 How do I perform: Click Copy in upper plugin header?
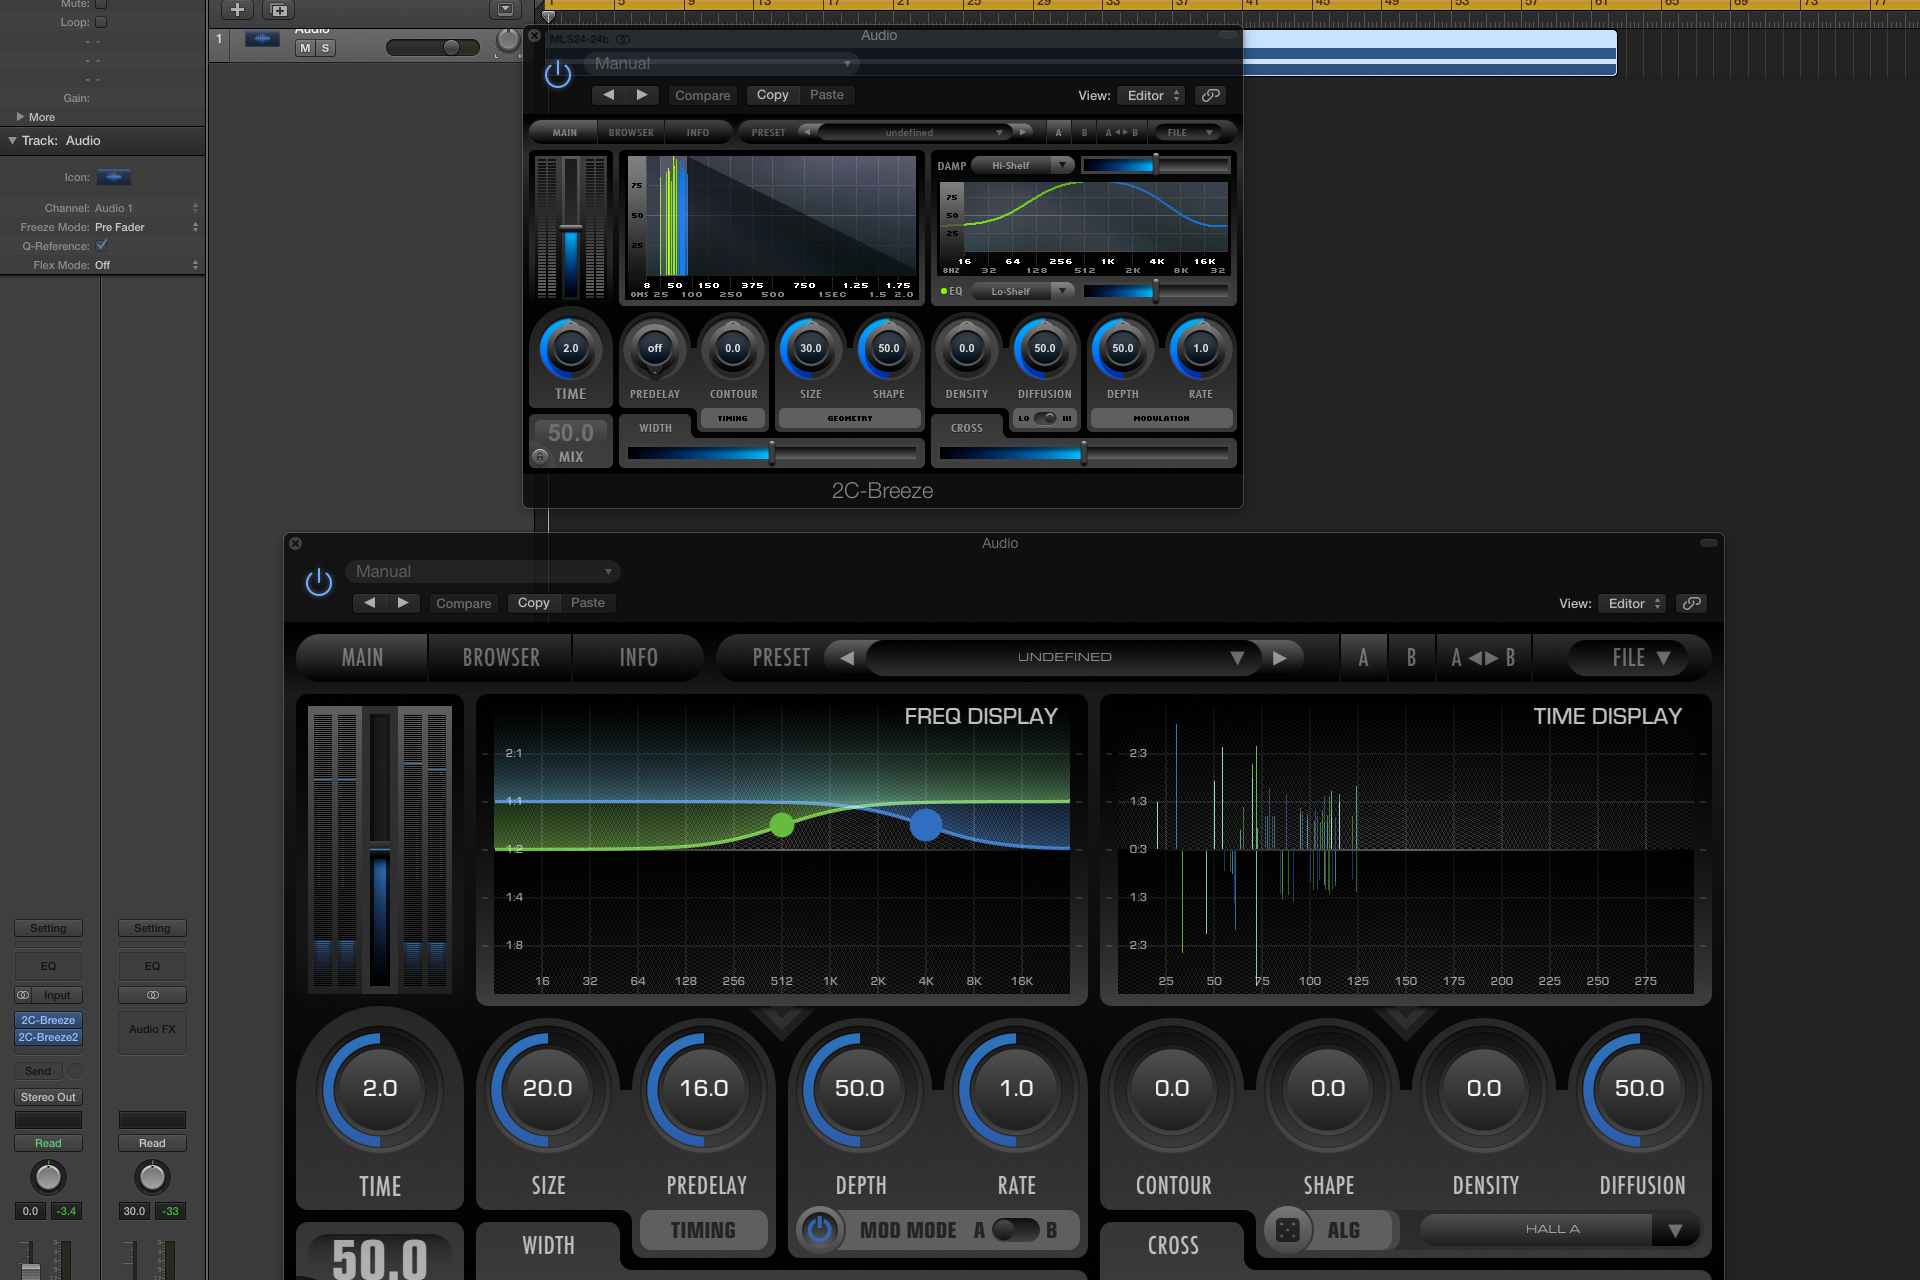point(773,95)
